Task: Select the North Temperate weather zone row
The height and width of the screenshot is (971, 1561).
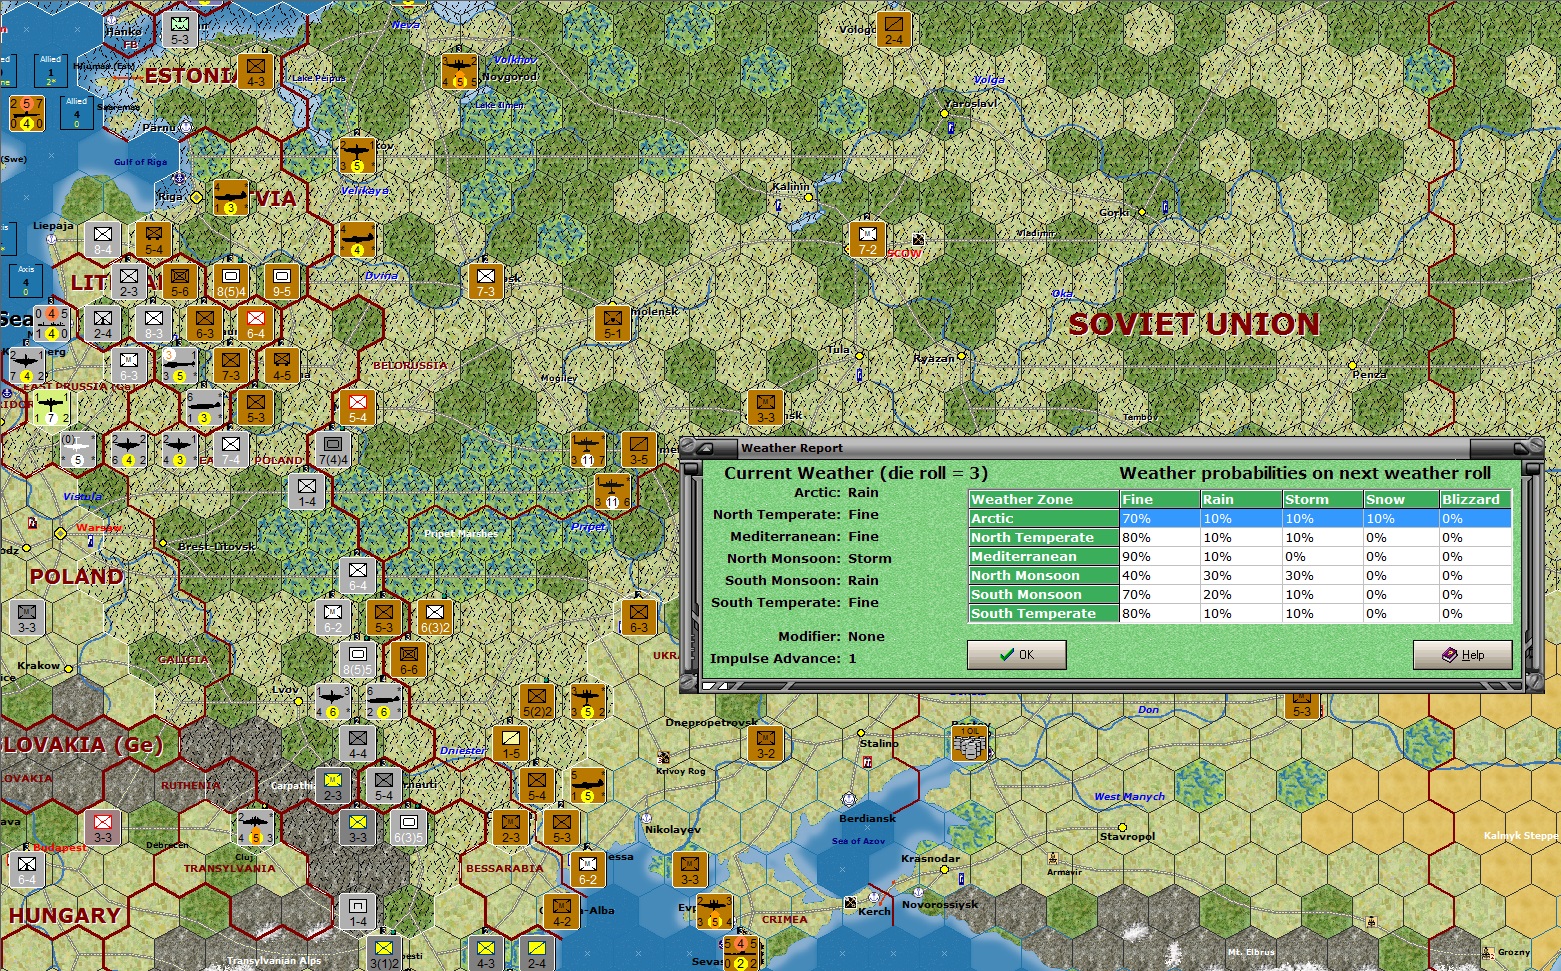Action: (x=1240, y=537)
